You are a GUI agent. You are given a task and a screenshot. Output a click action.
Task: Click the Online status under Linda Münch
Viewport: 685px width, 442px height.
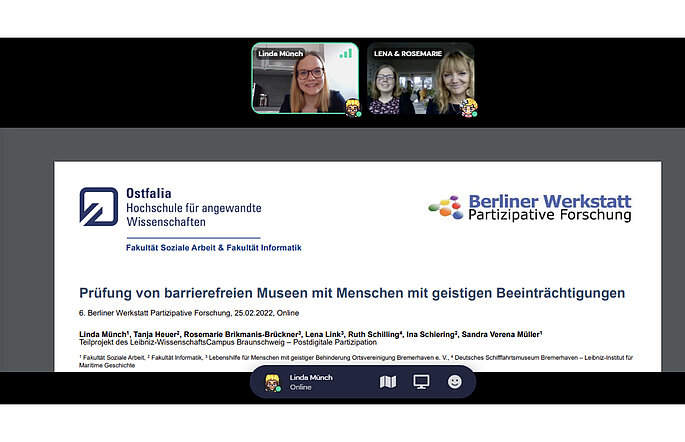click(x=302, y=388)
